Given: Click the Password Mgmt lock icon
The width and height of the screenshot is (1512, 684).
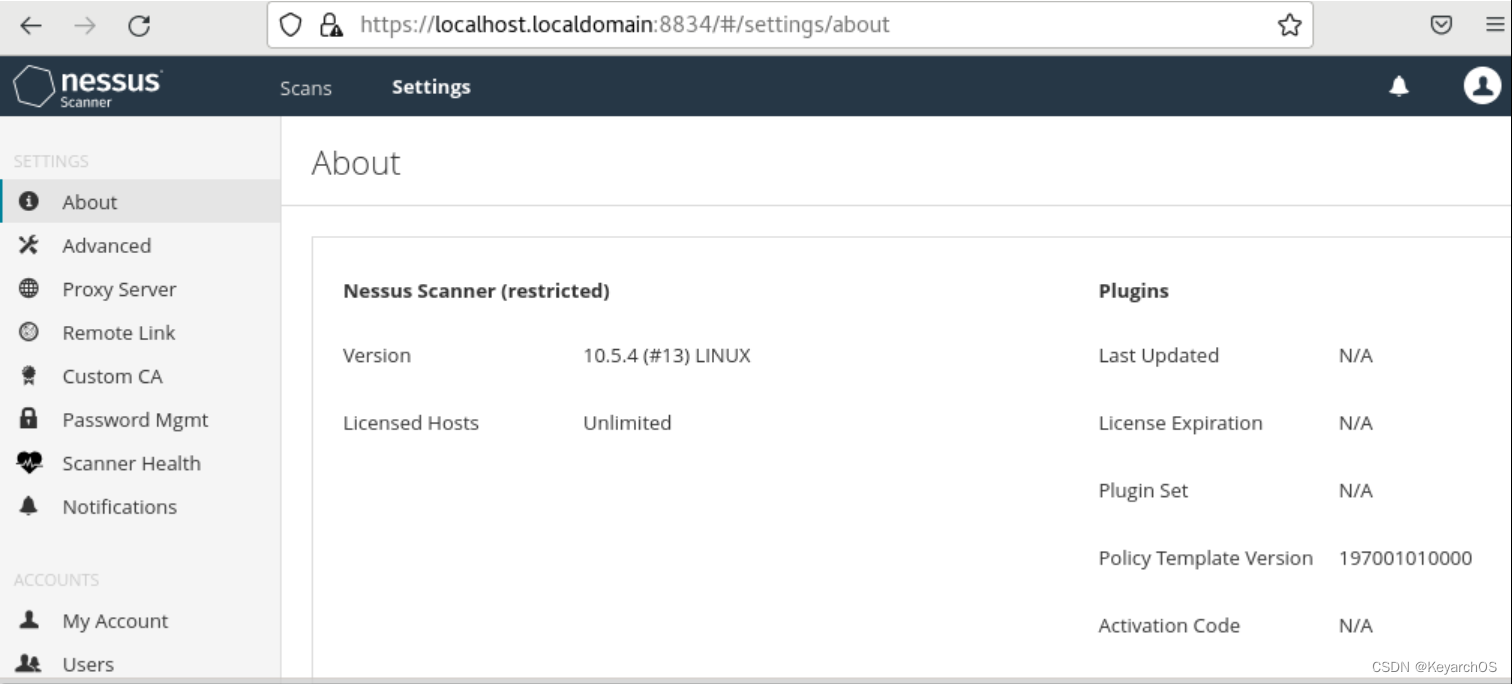Looking at the screenshot, I should [x=29, y=419].
